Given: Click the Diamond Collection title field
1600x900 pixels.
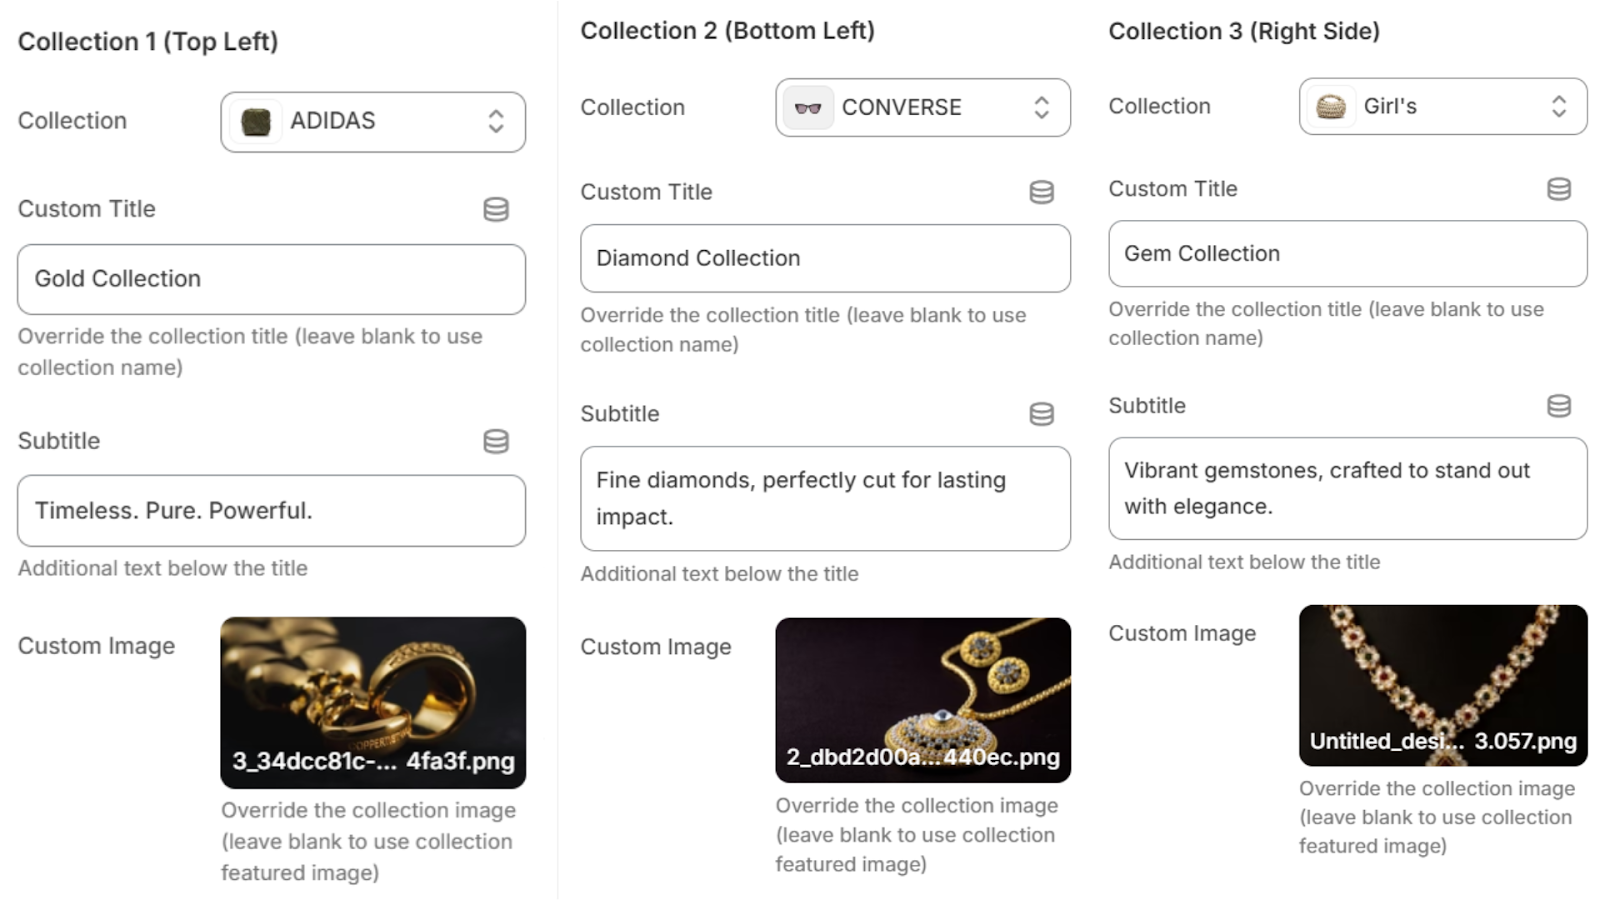Looking at the screenshot, I should [825, 258].
